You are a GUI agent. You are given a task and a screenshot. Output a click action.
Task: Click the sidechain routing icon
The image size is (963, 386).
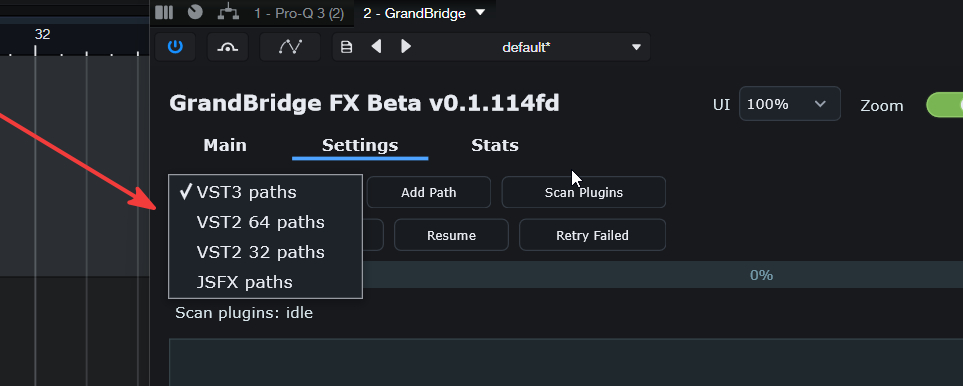tap(228, 47)
